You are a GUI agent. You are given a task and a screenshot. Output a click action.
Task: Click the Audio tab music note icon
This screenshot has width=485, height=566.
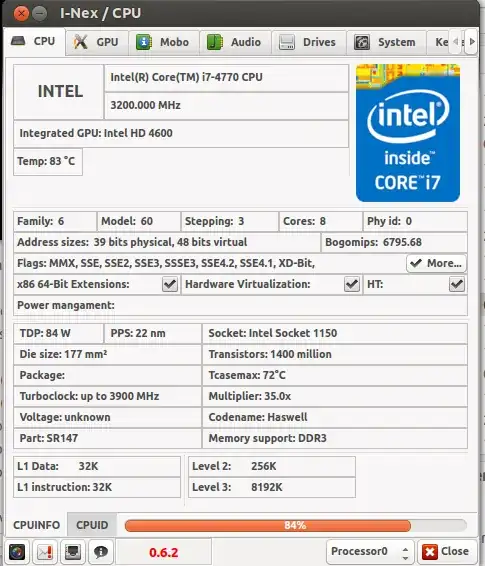214,42
